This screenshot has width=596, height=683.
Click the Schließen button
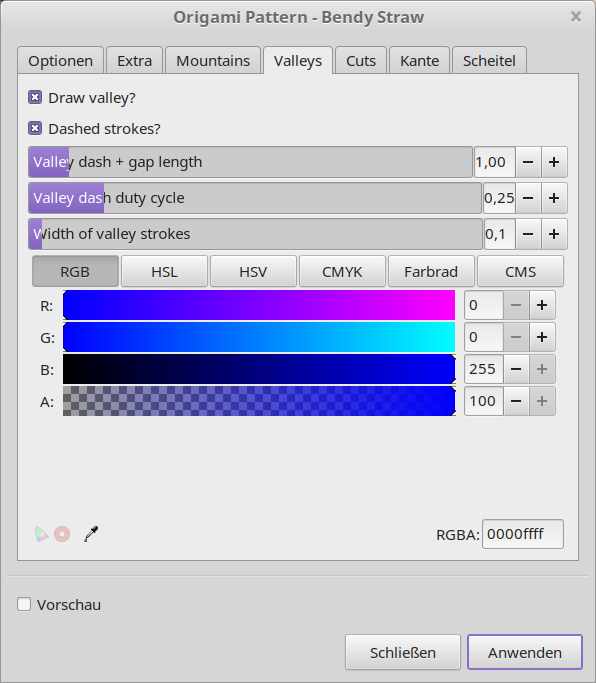pos(403,652)
